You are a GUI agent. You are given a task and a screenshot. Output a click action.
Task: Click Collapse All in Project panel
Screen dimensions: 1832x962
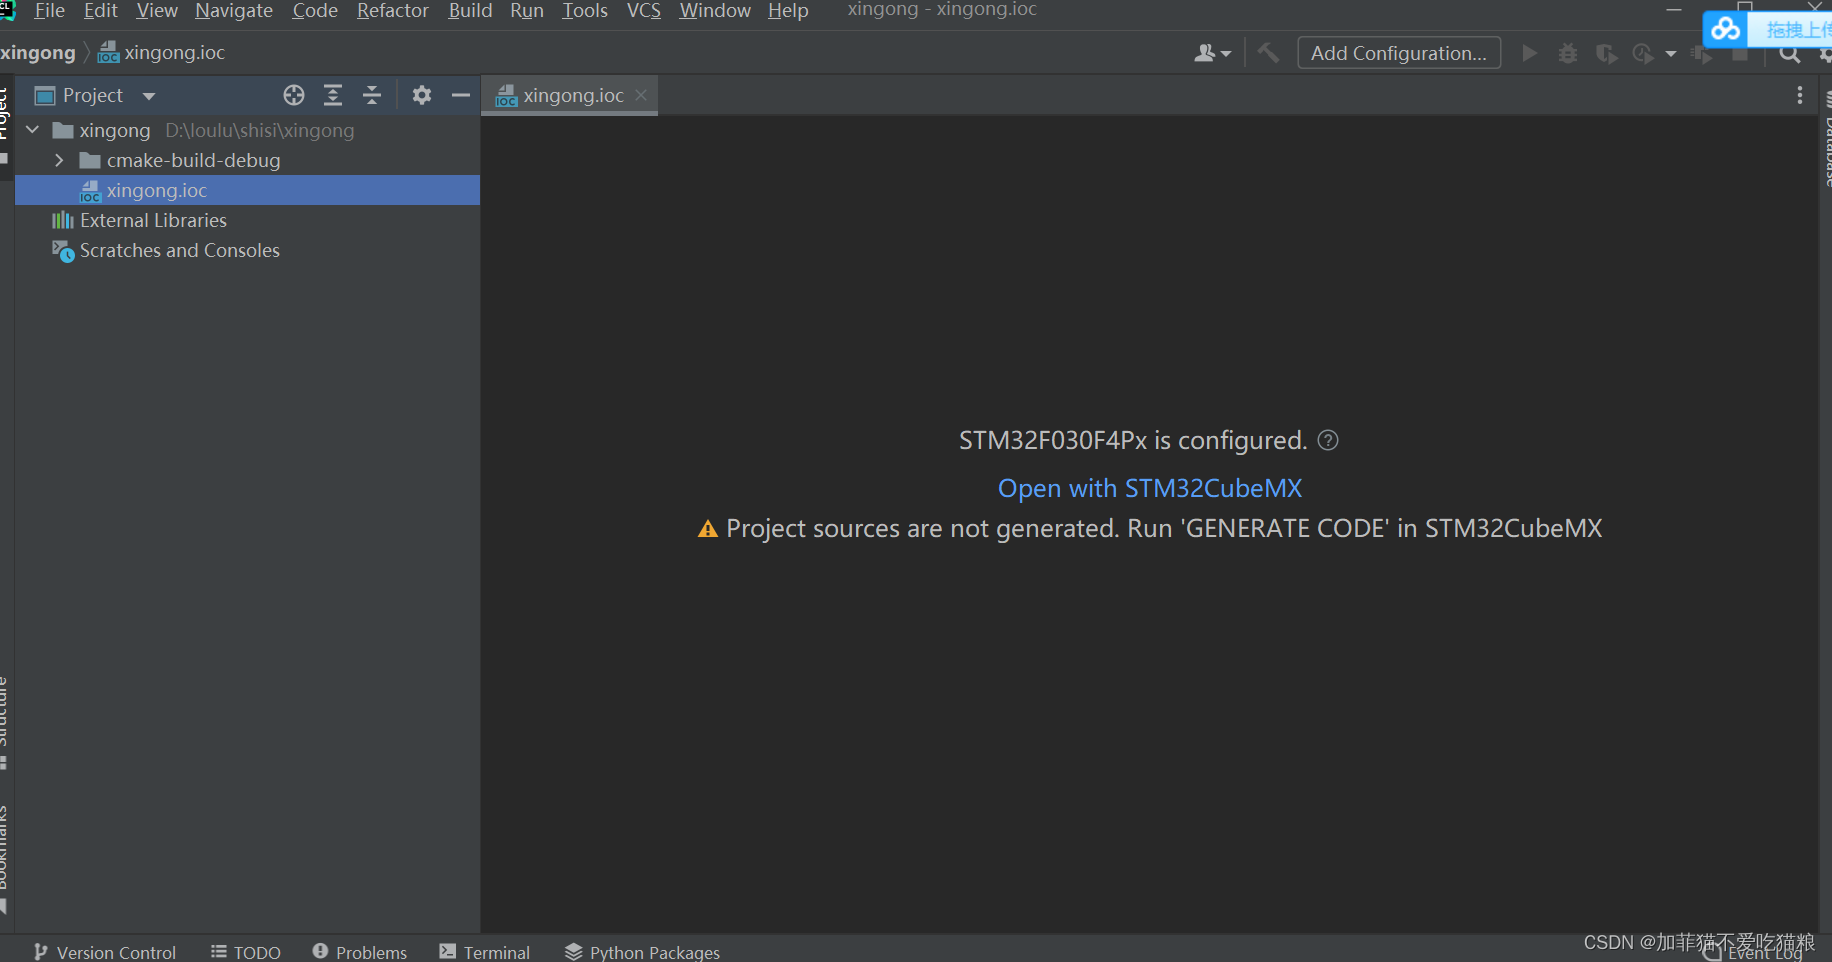point(372,95)
